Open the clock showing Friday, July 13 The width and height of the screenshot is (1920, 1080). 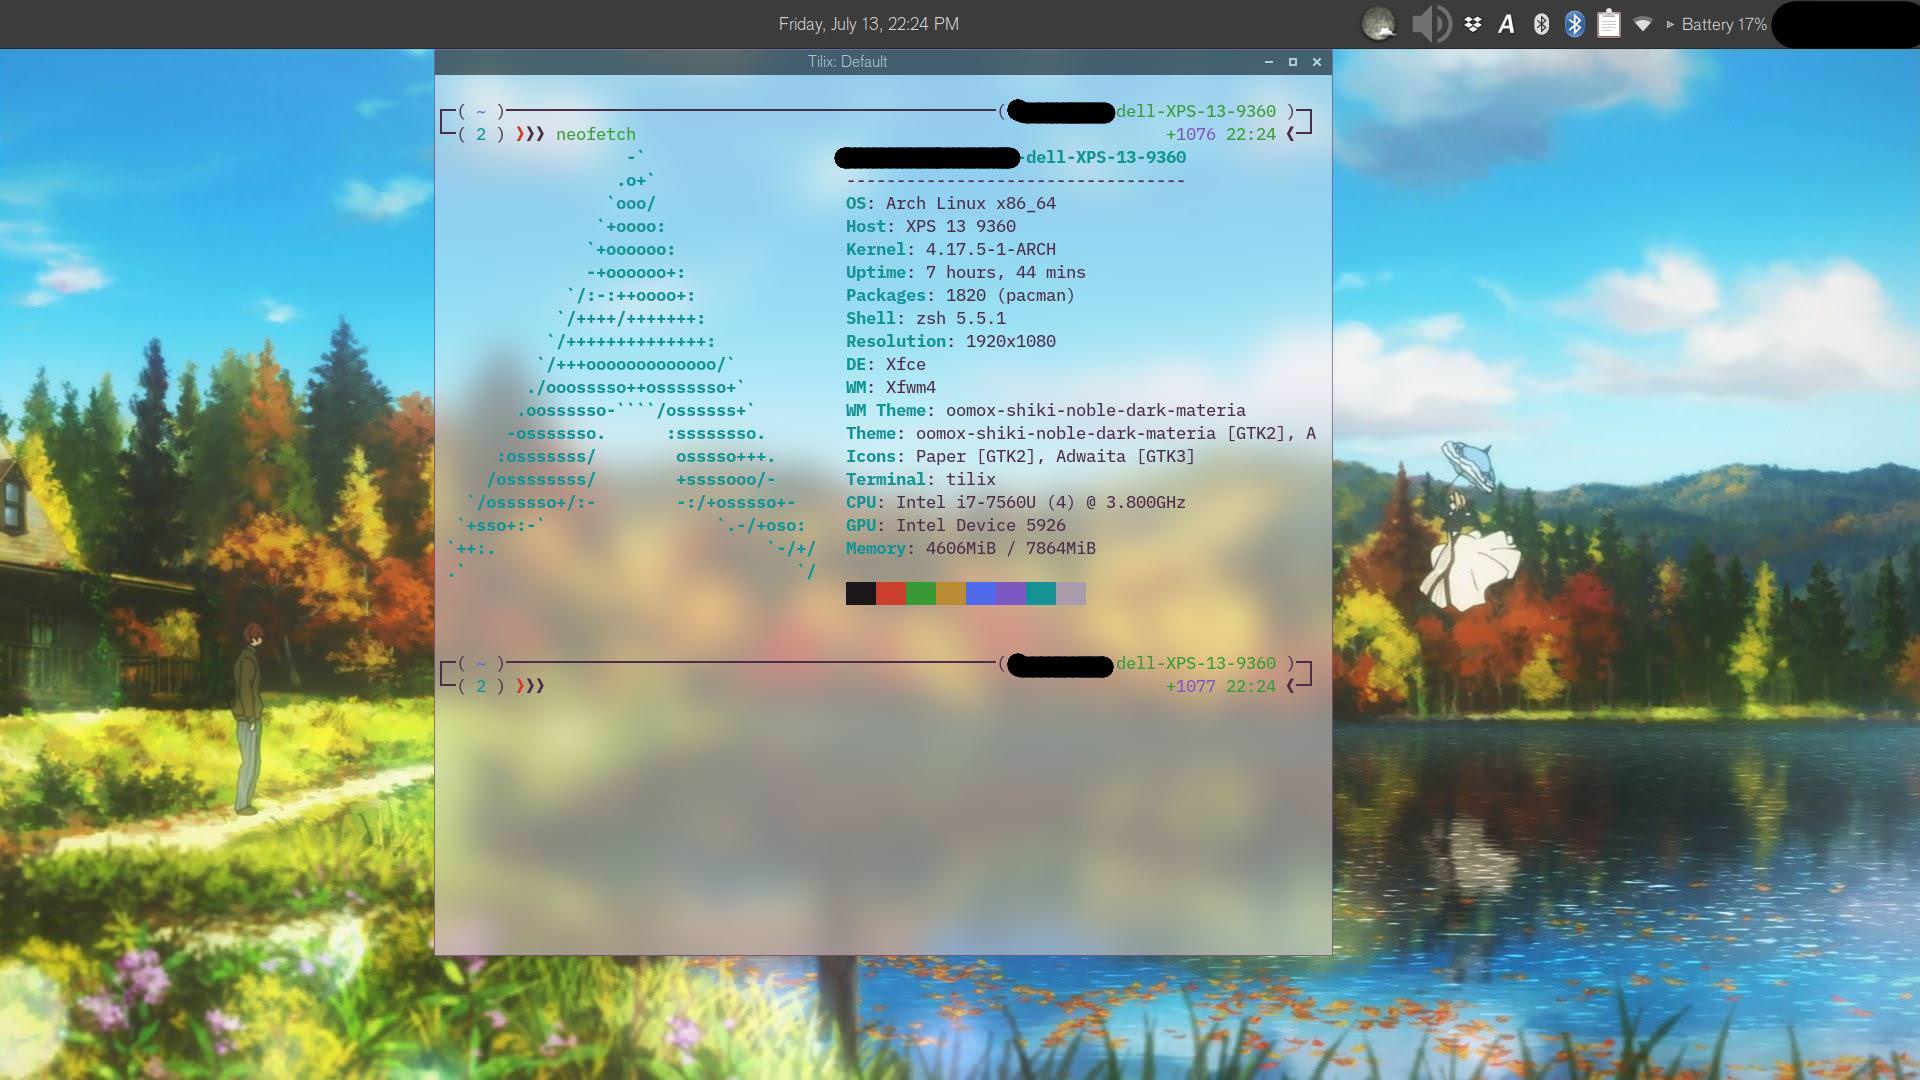(868, 24)
